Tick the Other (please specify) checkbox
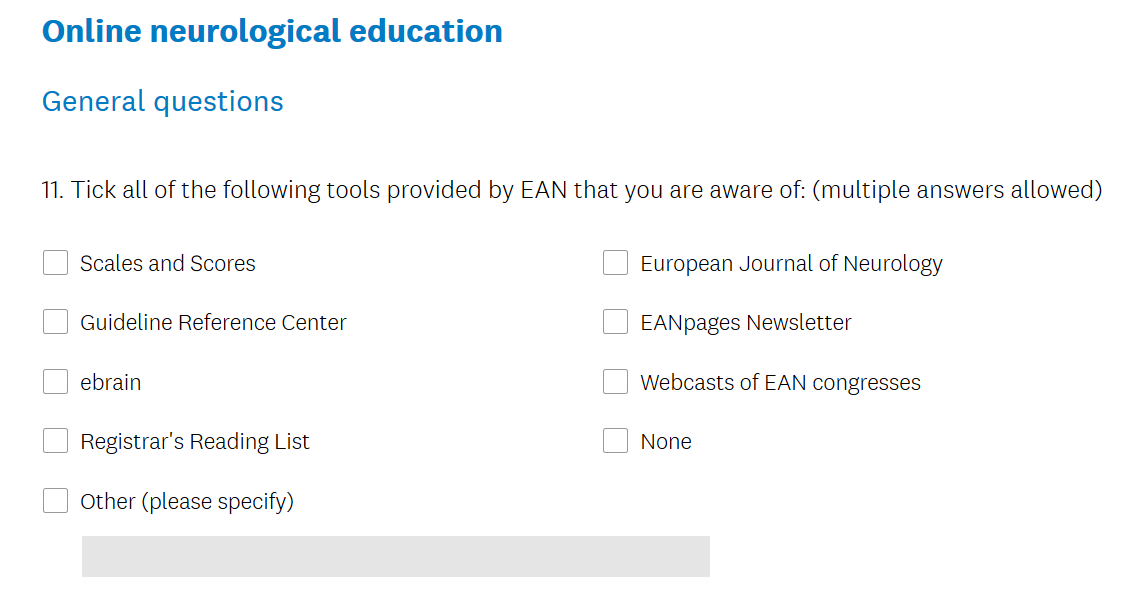Screen dimensions: 1135x611 55,501
